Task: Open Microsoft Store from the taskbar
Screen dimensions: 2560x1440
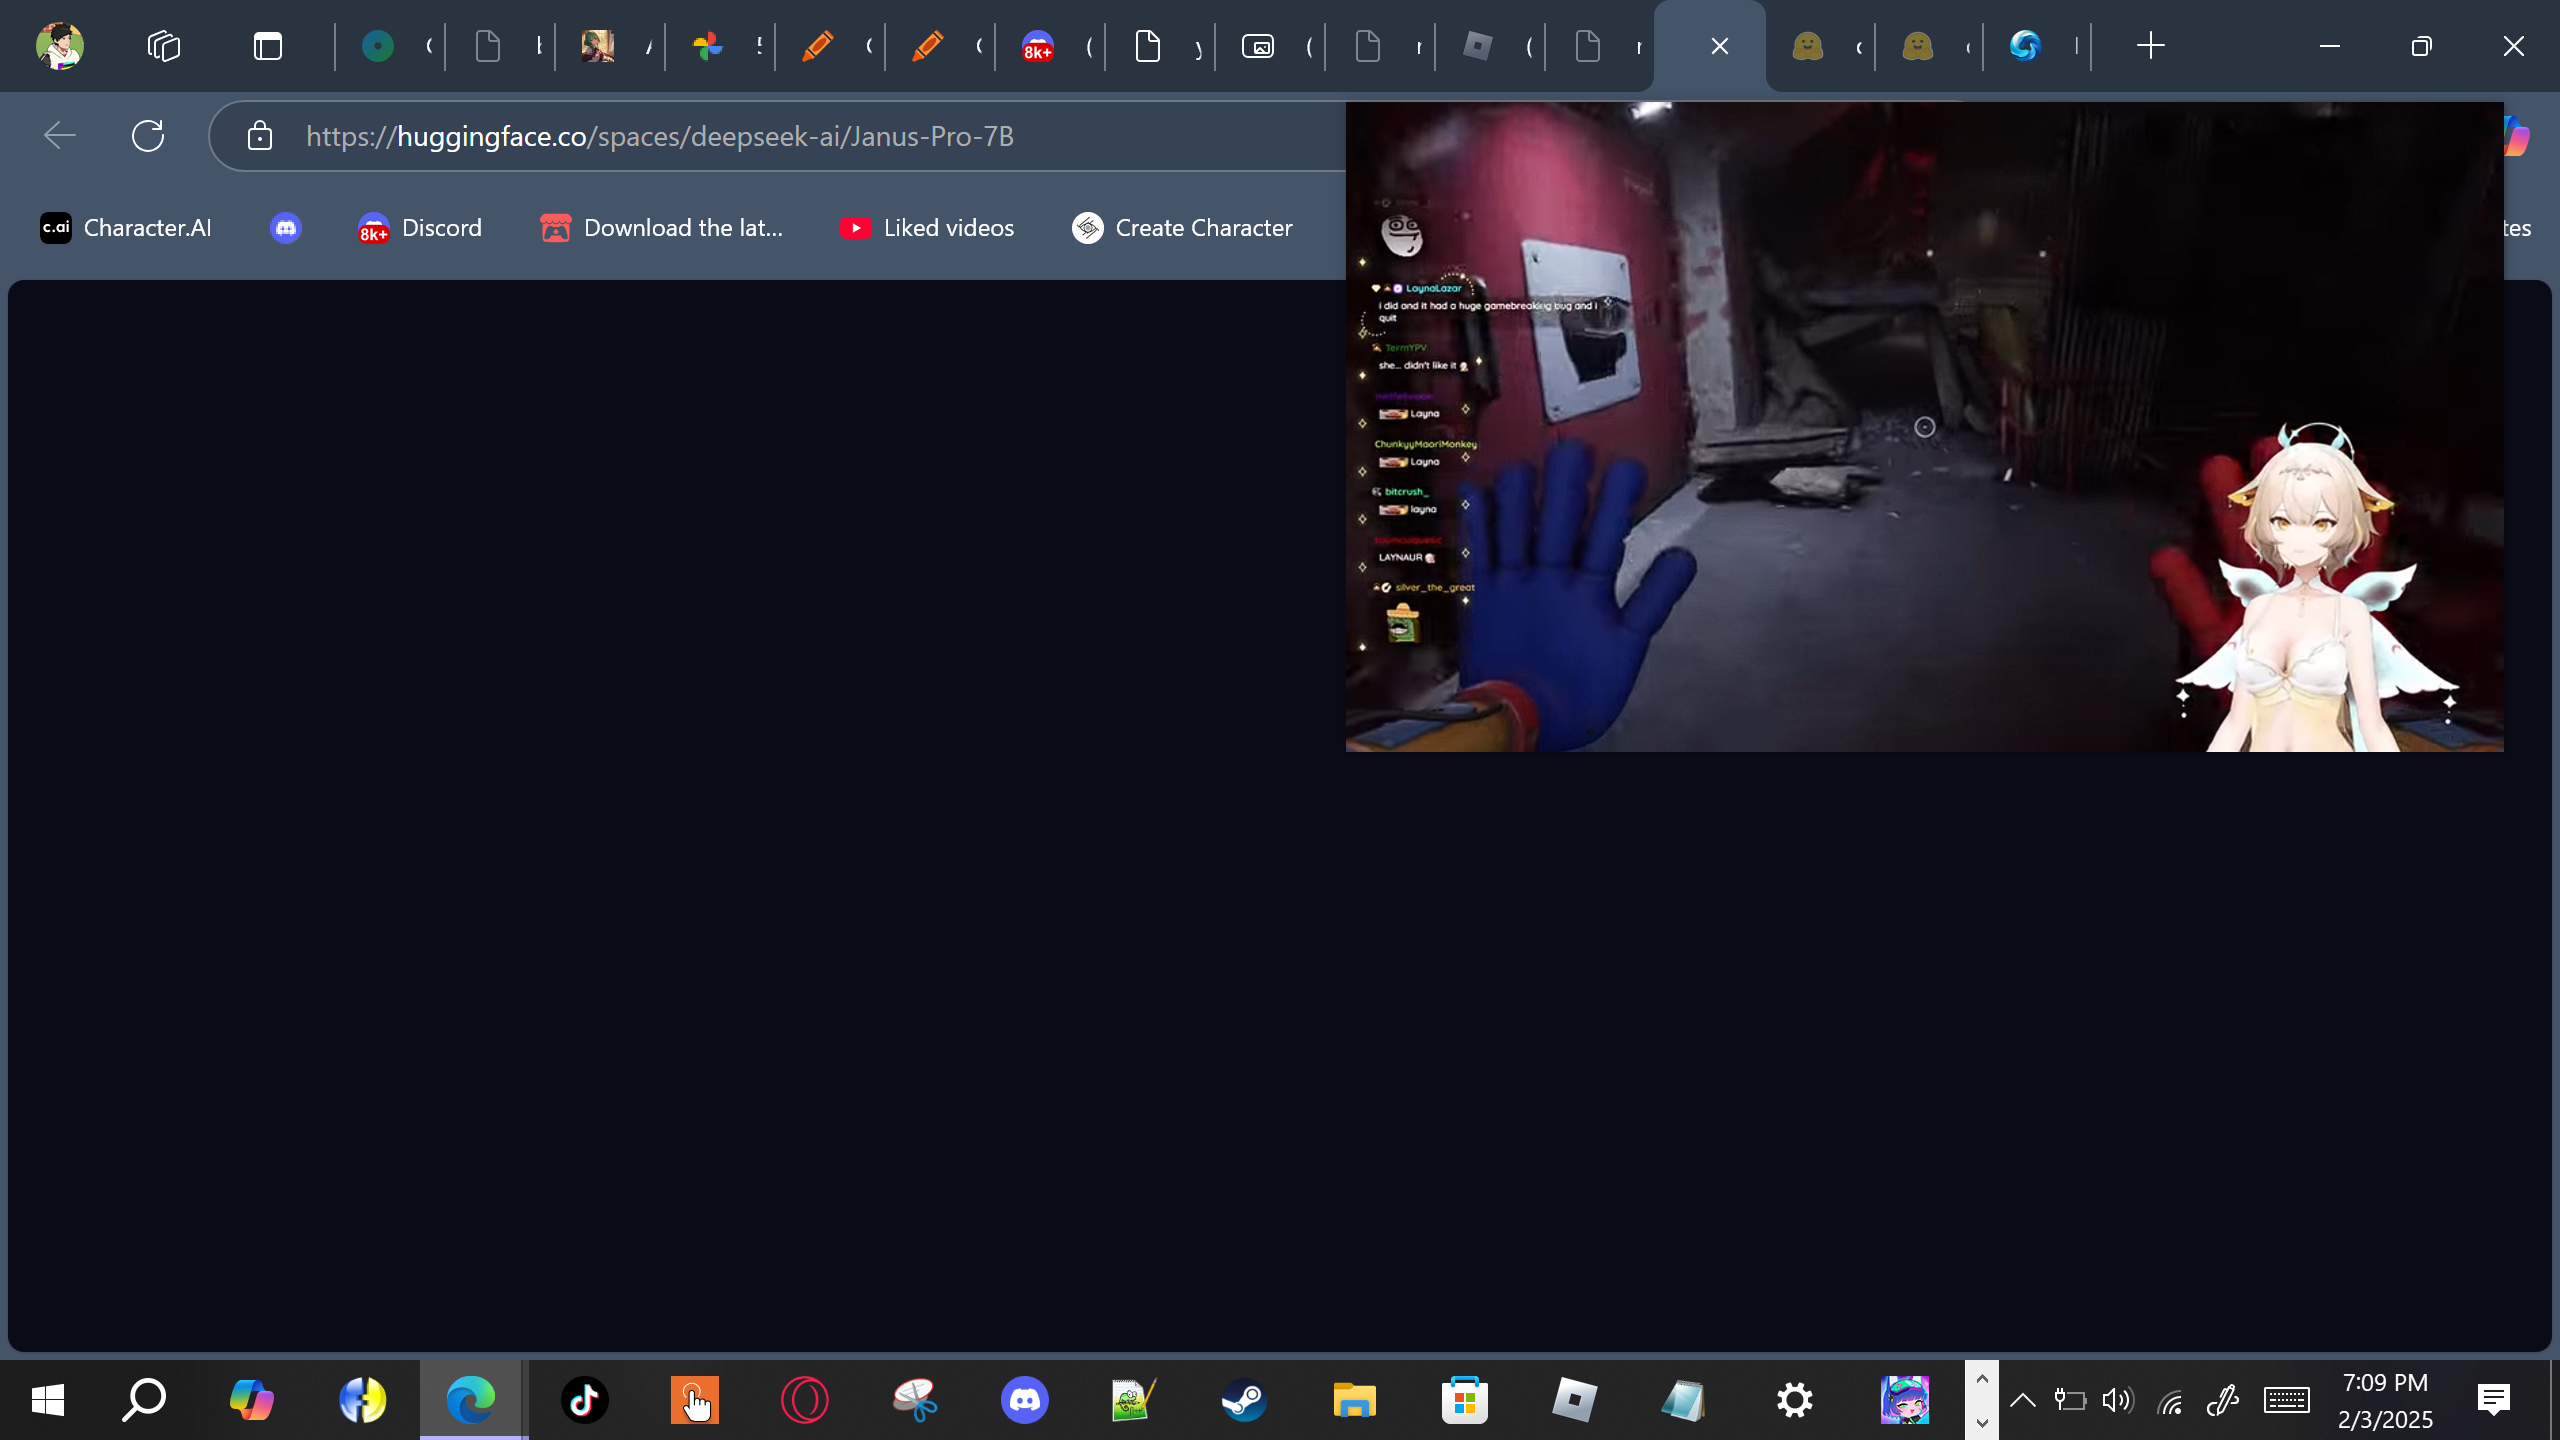Action: tap(1465, 1400)
